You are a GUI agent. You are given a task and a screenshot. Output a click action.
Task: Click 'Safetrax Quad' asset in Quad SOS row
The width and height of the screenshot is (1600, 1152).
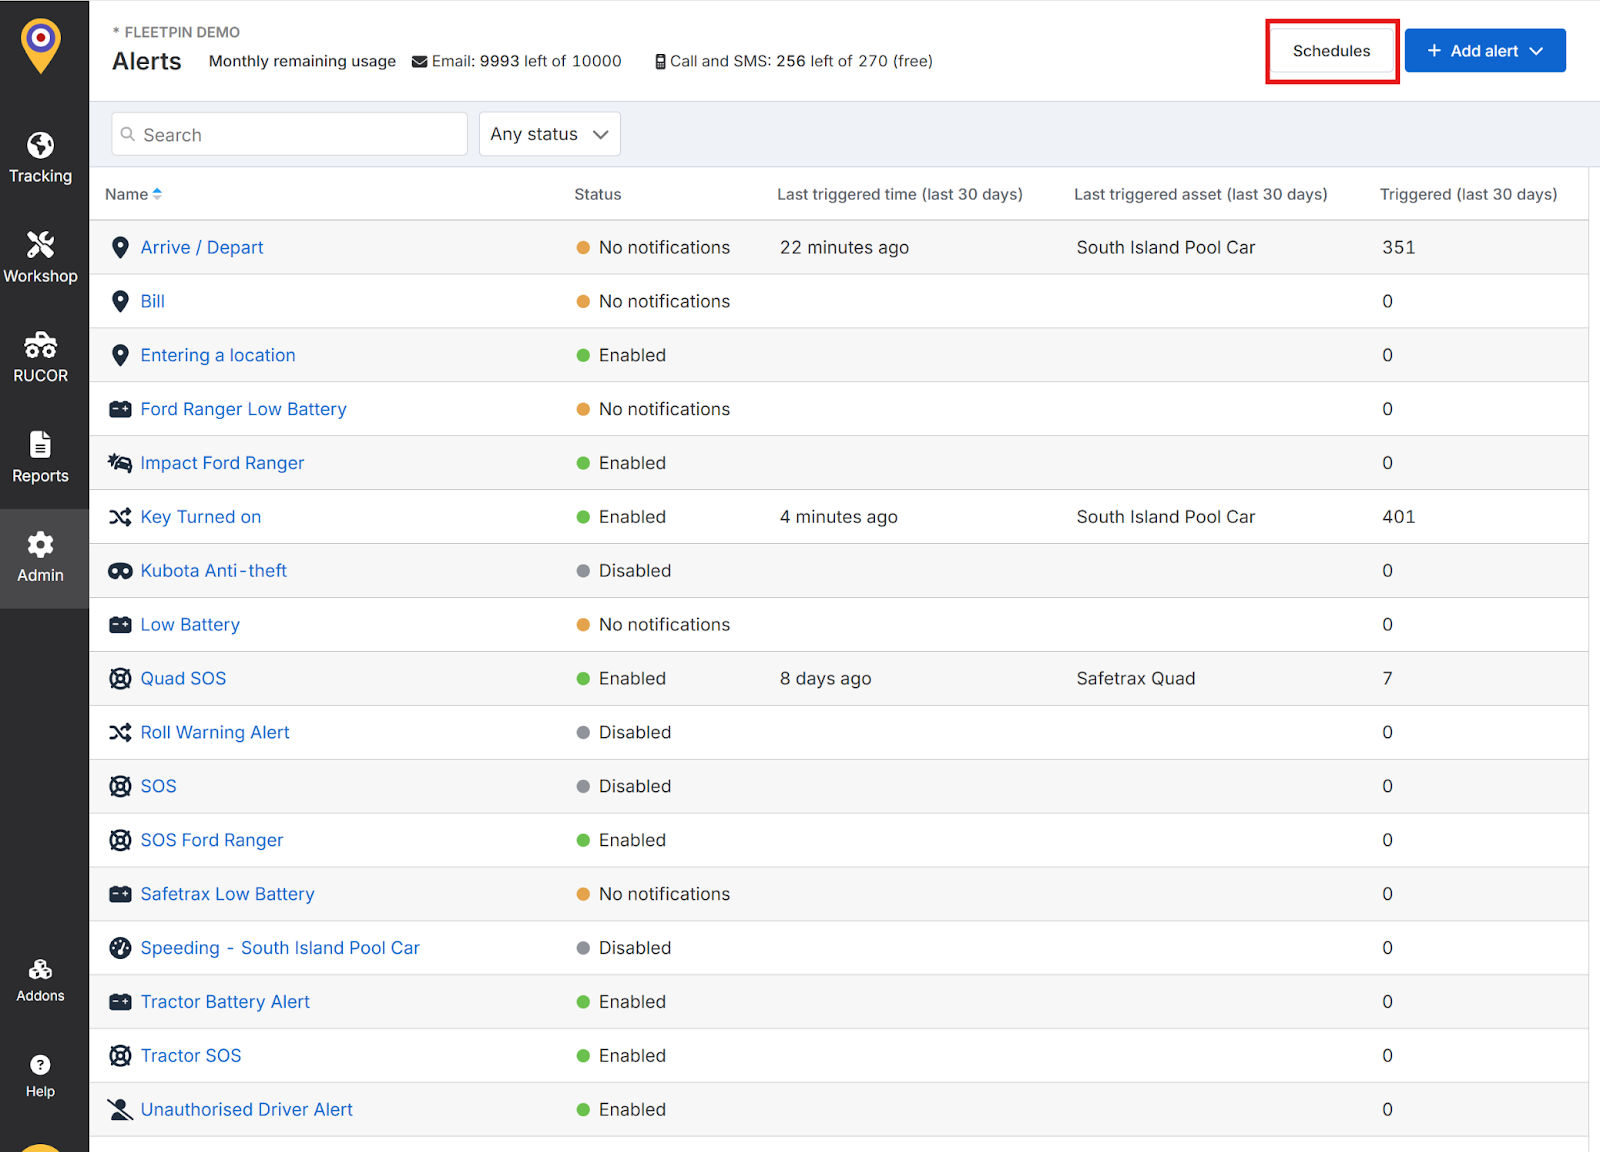[x=1136, y=679]
